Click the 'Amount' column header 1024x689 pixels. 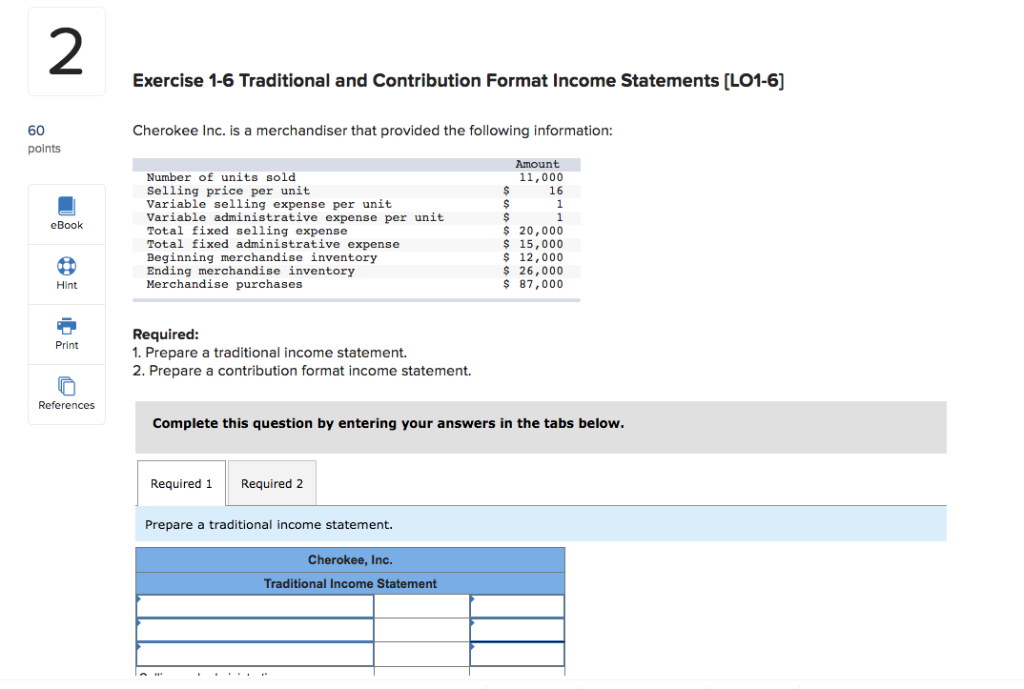point(537,164)
